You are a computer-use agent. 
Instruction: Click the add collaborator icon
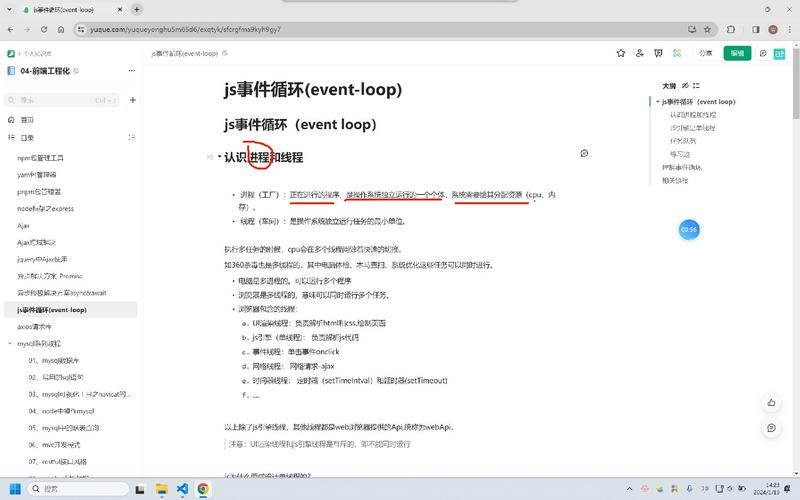(639, 53)
